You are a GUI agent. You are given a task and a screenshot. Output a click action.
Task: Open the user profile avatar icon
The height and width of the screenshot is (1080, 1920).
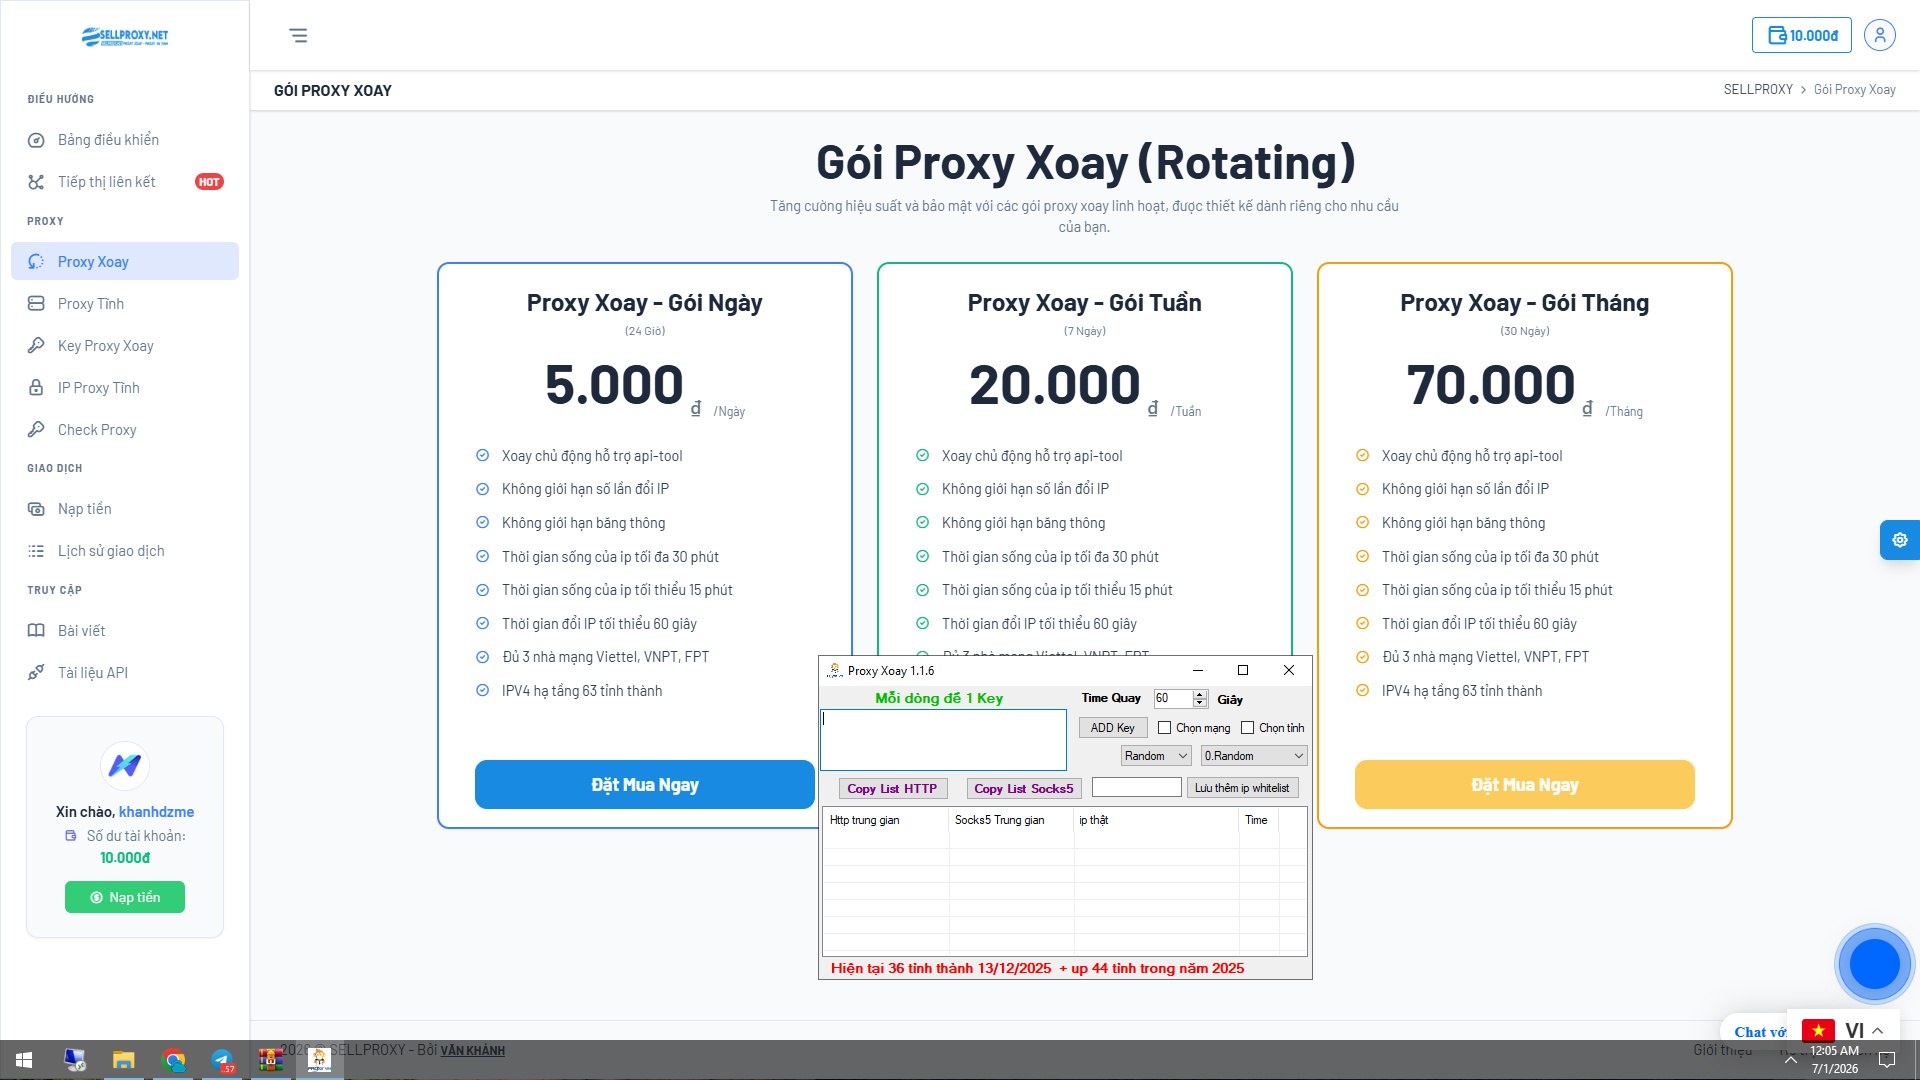coord(1879,36)
